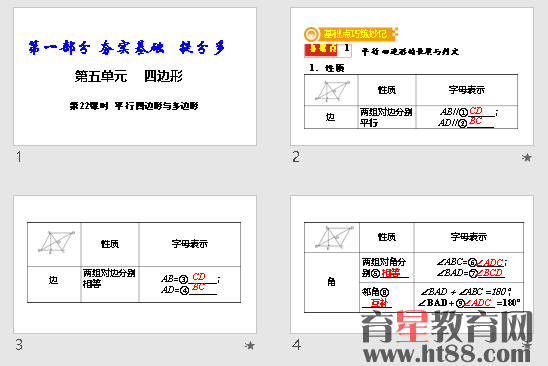The image size is (548, 366).
Task: Click the 1. 性质 heading in slide 2
Action: point(326,68)
